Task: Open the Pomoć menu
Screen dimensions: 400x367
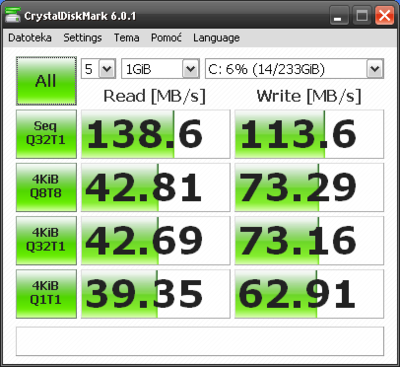Action: pos(166,38)
